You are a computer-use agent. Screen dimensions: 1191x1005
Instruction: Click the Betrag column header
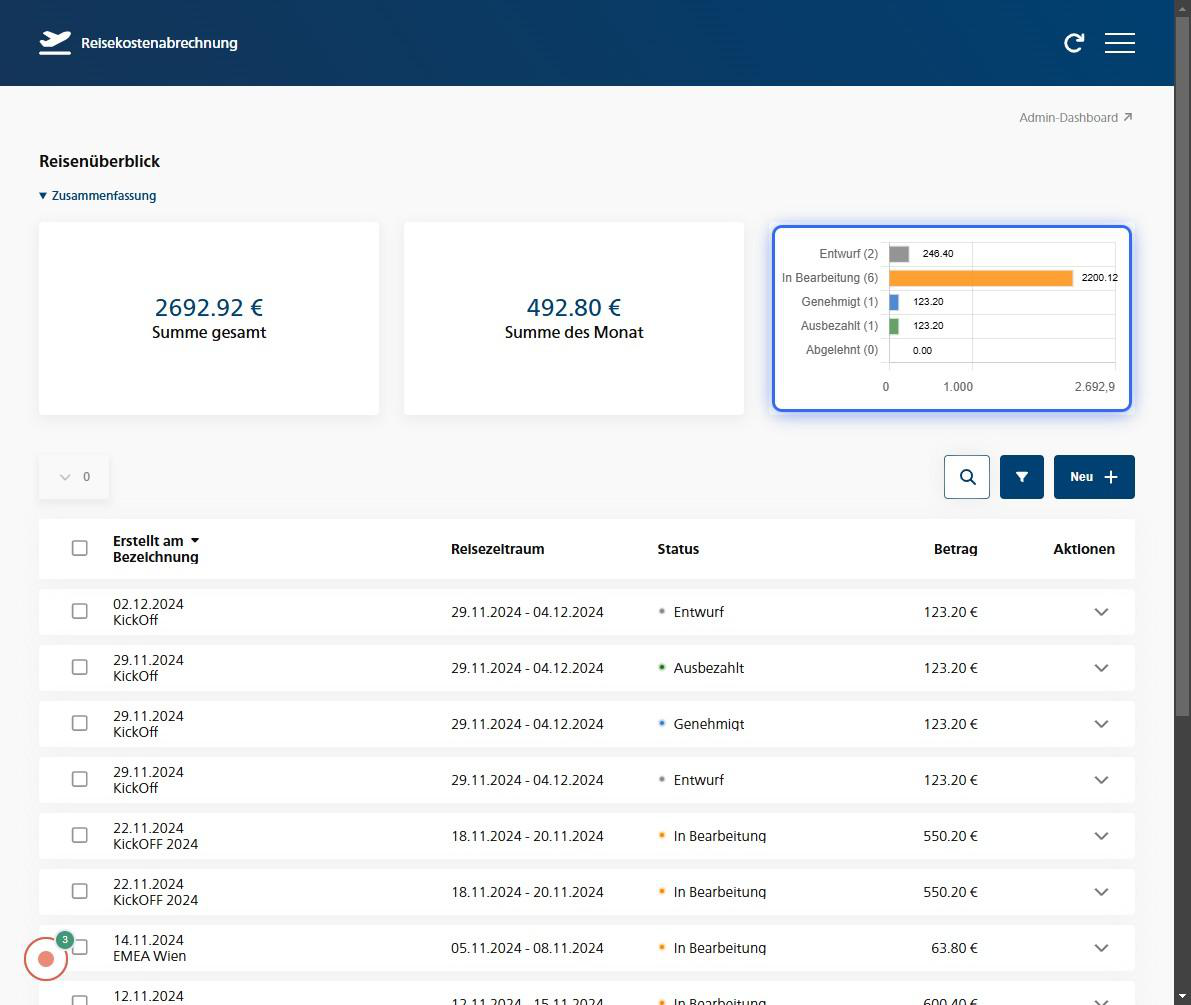[x=955, y=549]
